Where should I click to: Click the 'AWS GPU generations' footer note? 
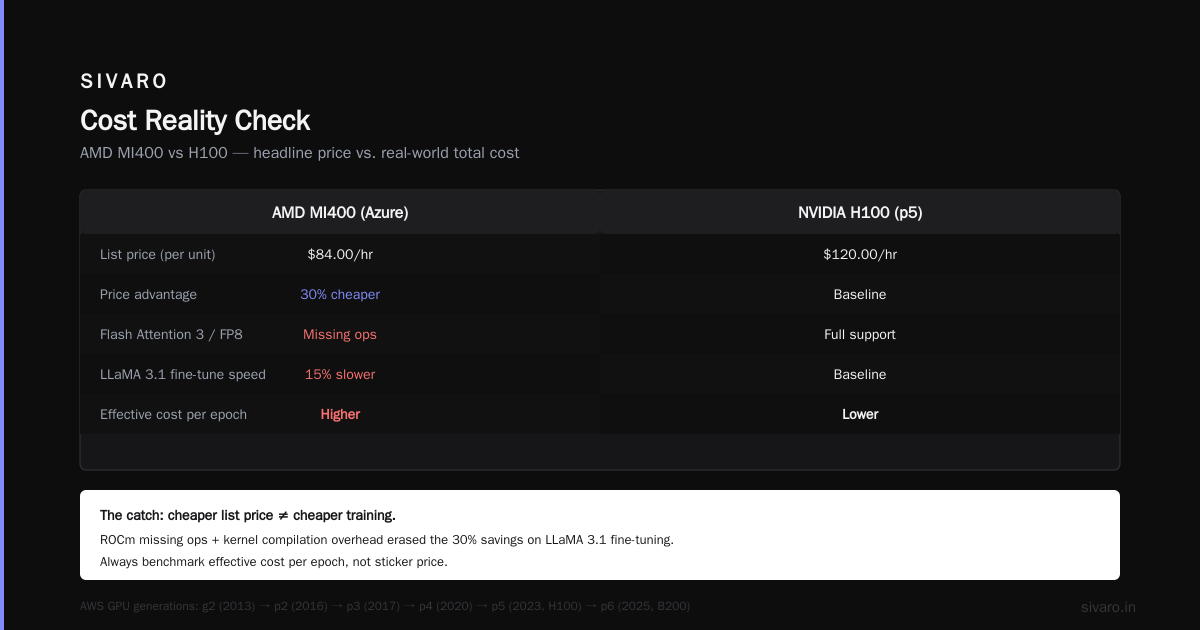point(385,606)
